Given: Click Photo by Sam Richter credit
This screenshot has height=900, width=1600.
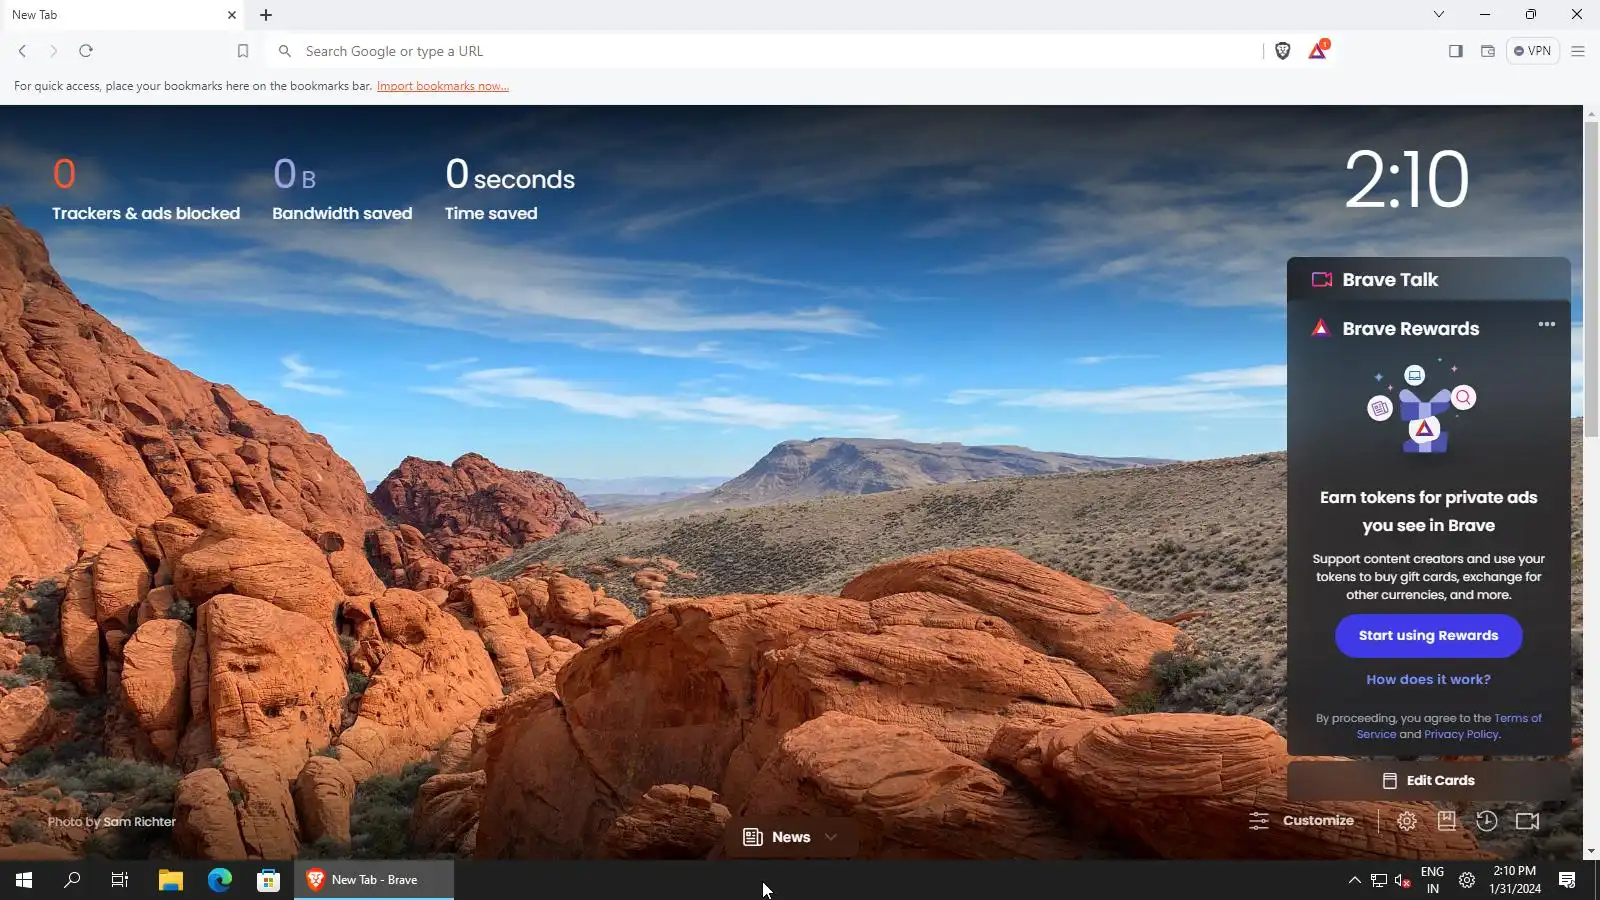Looking at the screenshot, I should pyautogui.click(x=112, y=822).
